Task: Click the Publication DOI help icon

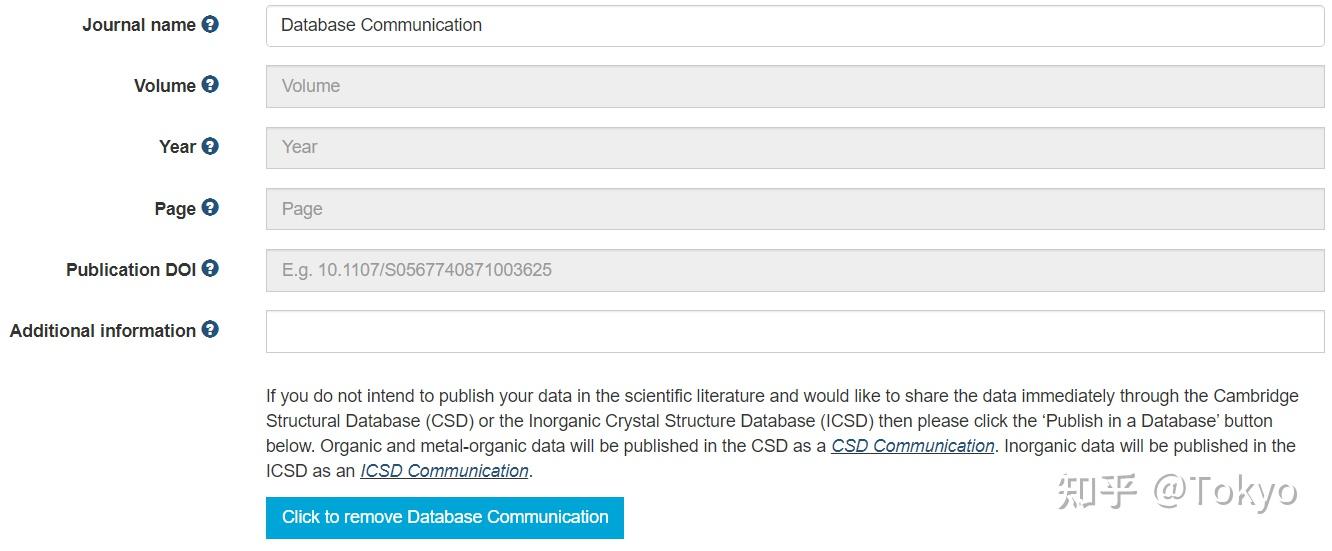Action: [210, 269]
